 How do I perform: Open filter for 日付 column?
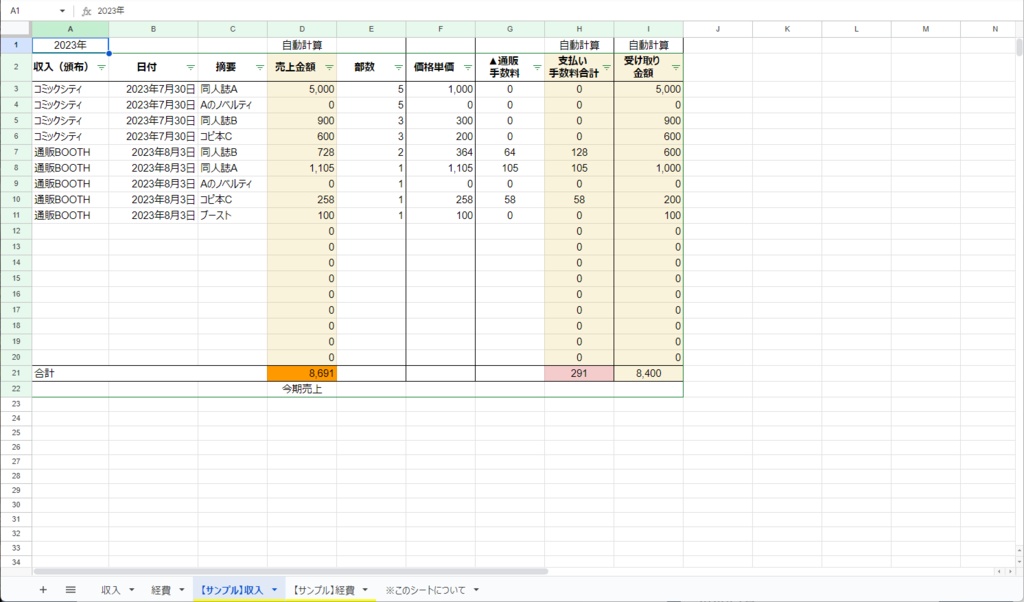pos(190,67)
